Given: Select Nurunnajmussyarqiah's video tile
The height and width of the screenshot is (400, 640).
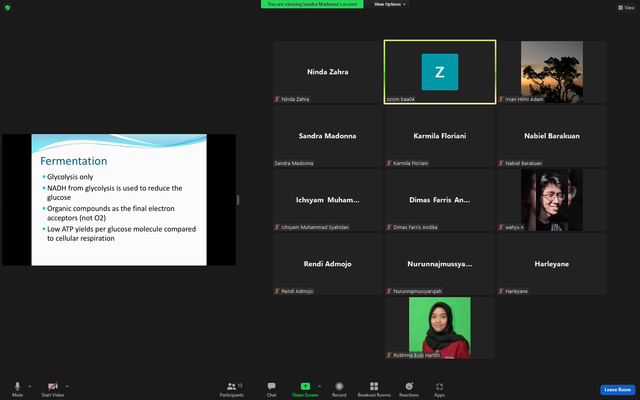Looking at the screenshot, I should click(x=440, y=264).
